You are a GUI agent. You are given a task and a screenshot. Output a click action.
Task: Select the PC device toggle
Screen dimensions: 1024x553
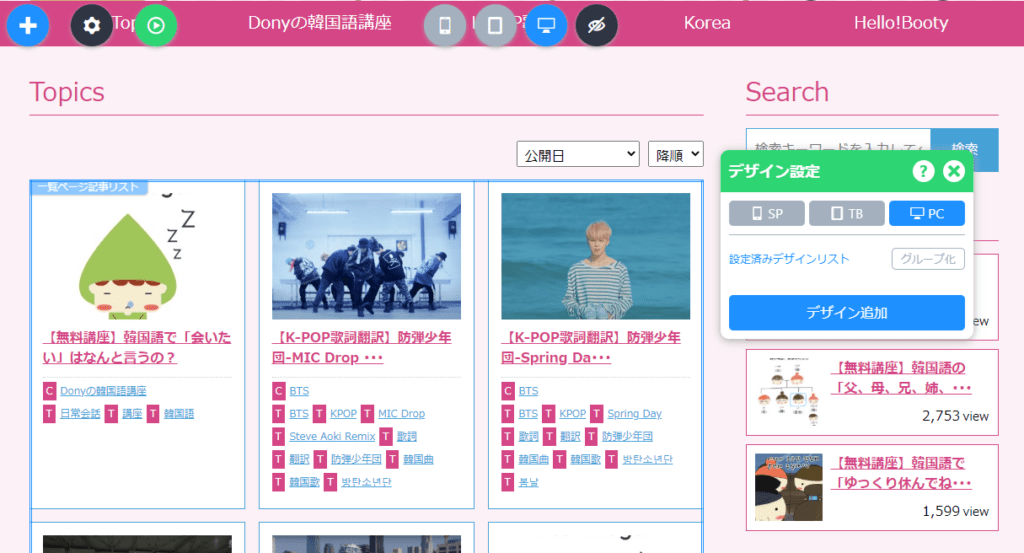click(926, 213)
